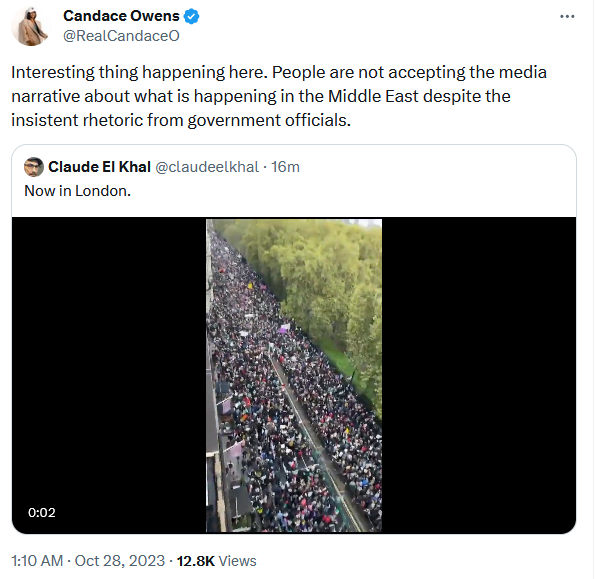Click Claude El Khal's small avatar

[x=34, y=167]
